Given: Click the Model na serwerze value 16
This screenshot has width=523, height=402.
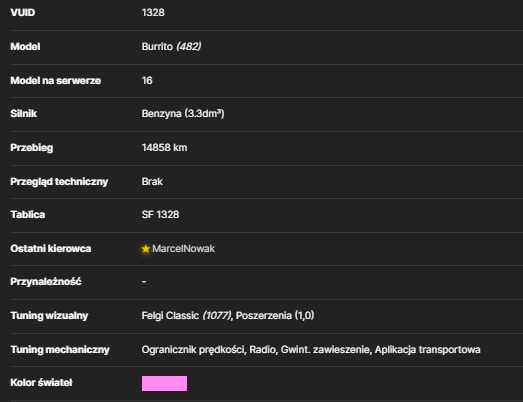Looking at the screenshot, I should [x=147, y=80].
